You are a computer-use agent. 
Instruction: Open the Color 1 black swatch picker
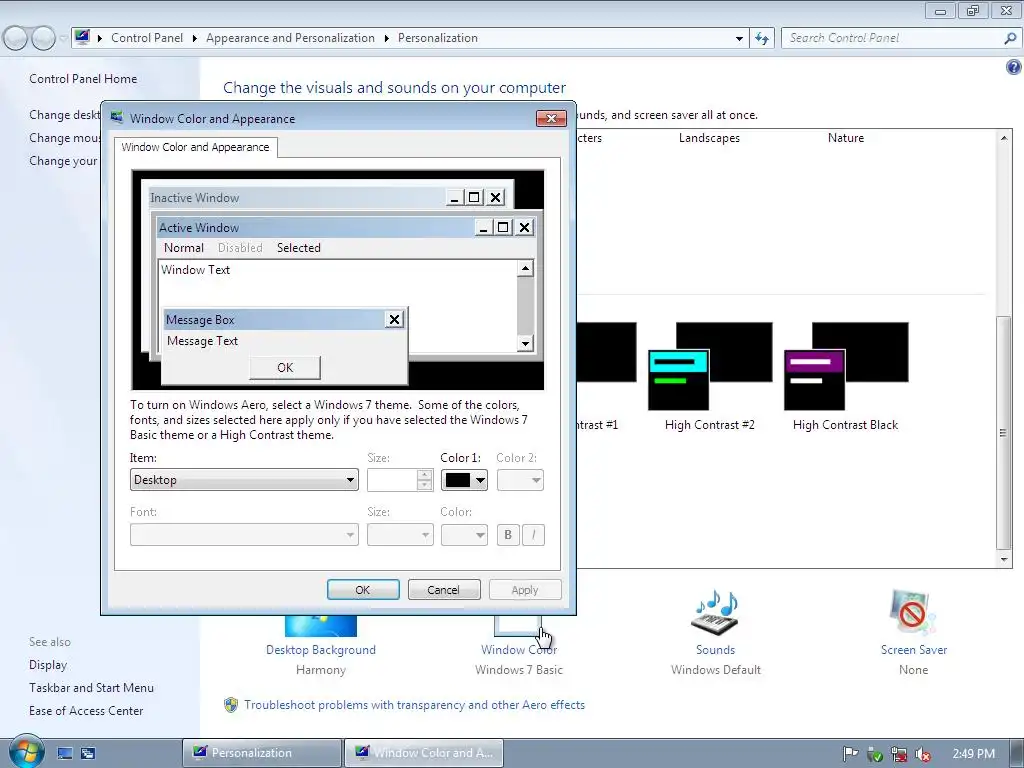pos(464,480)
